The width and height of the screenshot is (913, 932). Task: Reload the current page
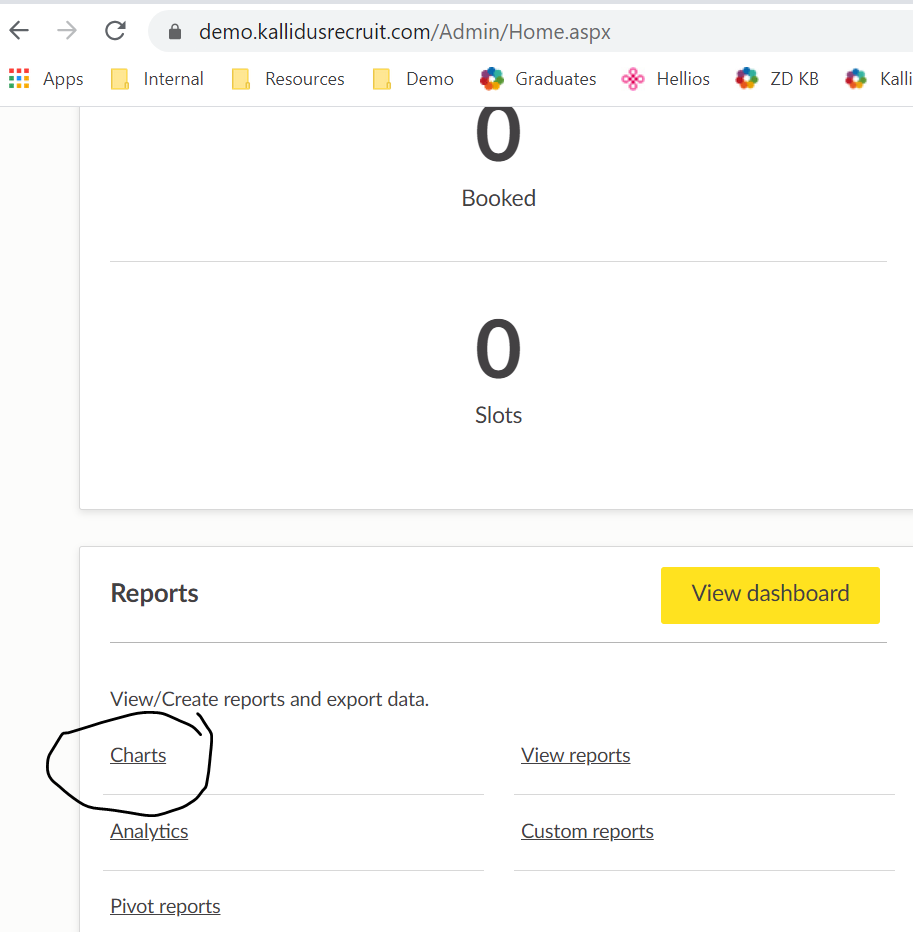point(116,31)
